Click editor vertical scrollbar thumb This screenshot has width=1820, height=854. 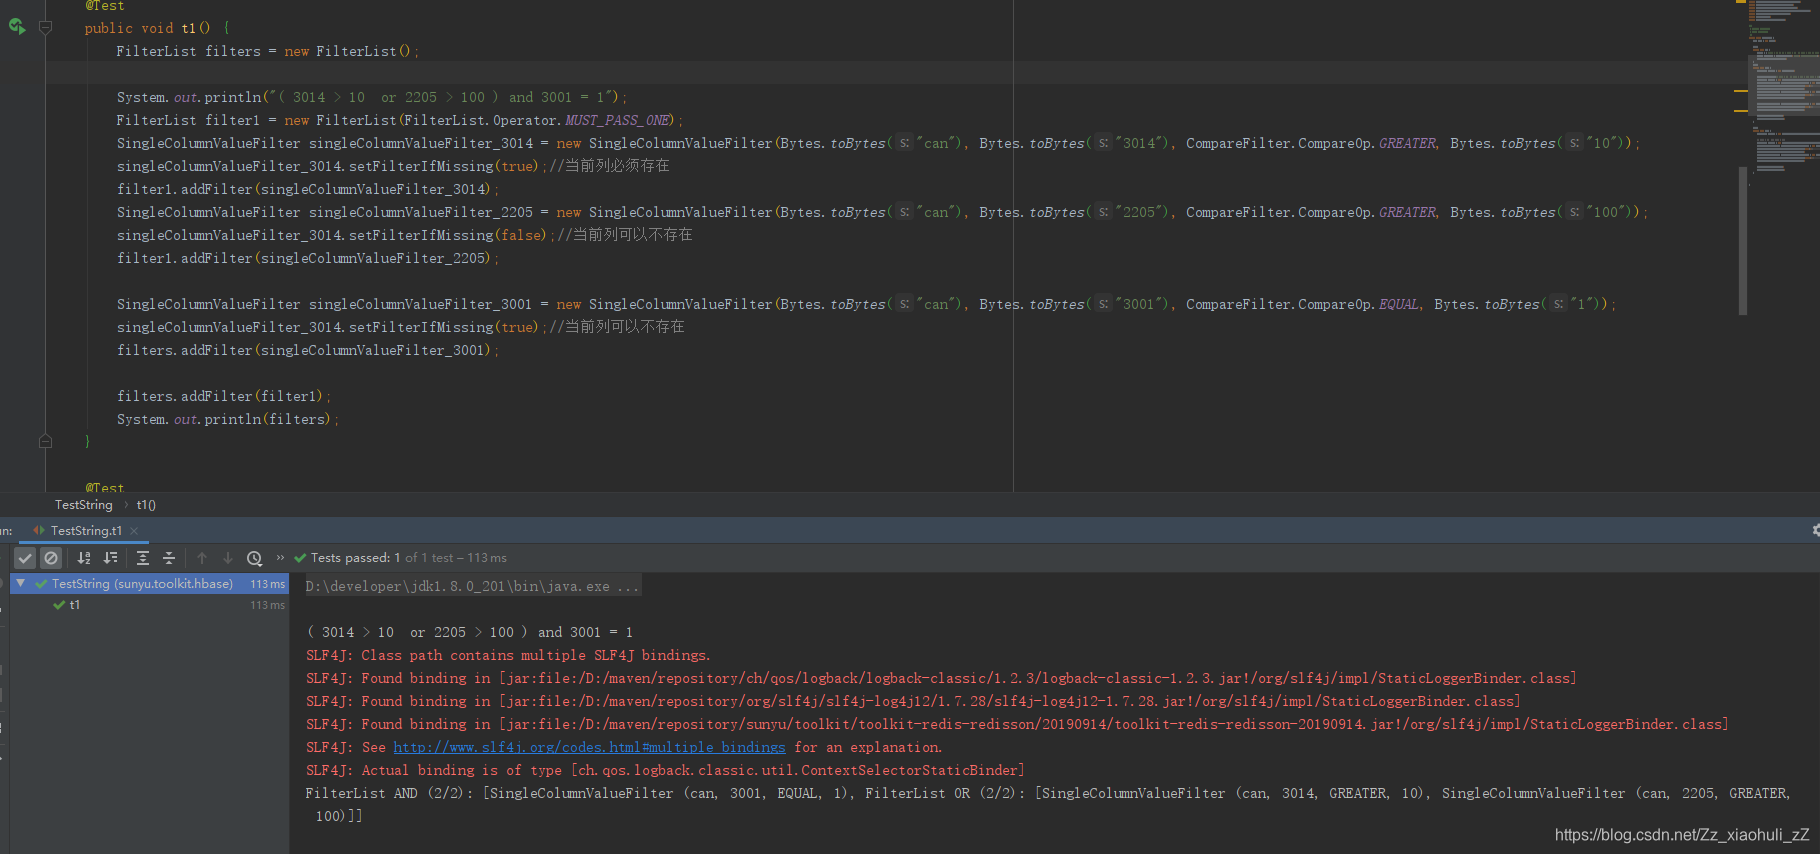coord(1743,240)
